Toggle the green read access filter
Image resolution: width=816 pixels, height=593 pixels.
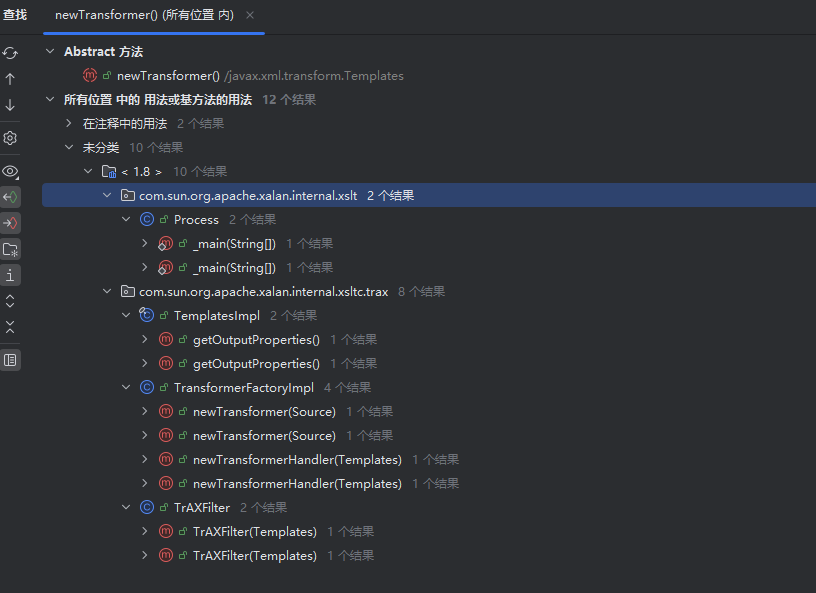[10, 197]
